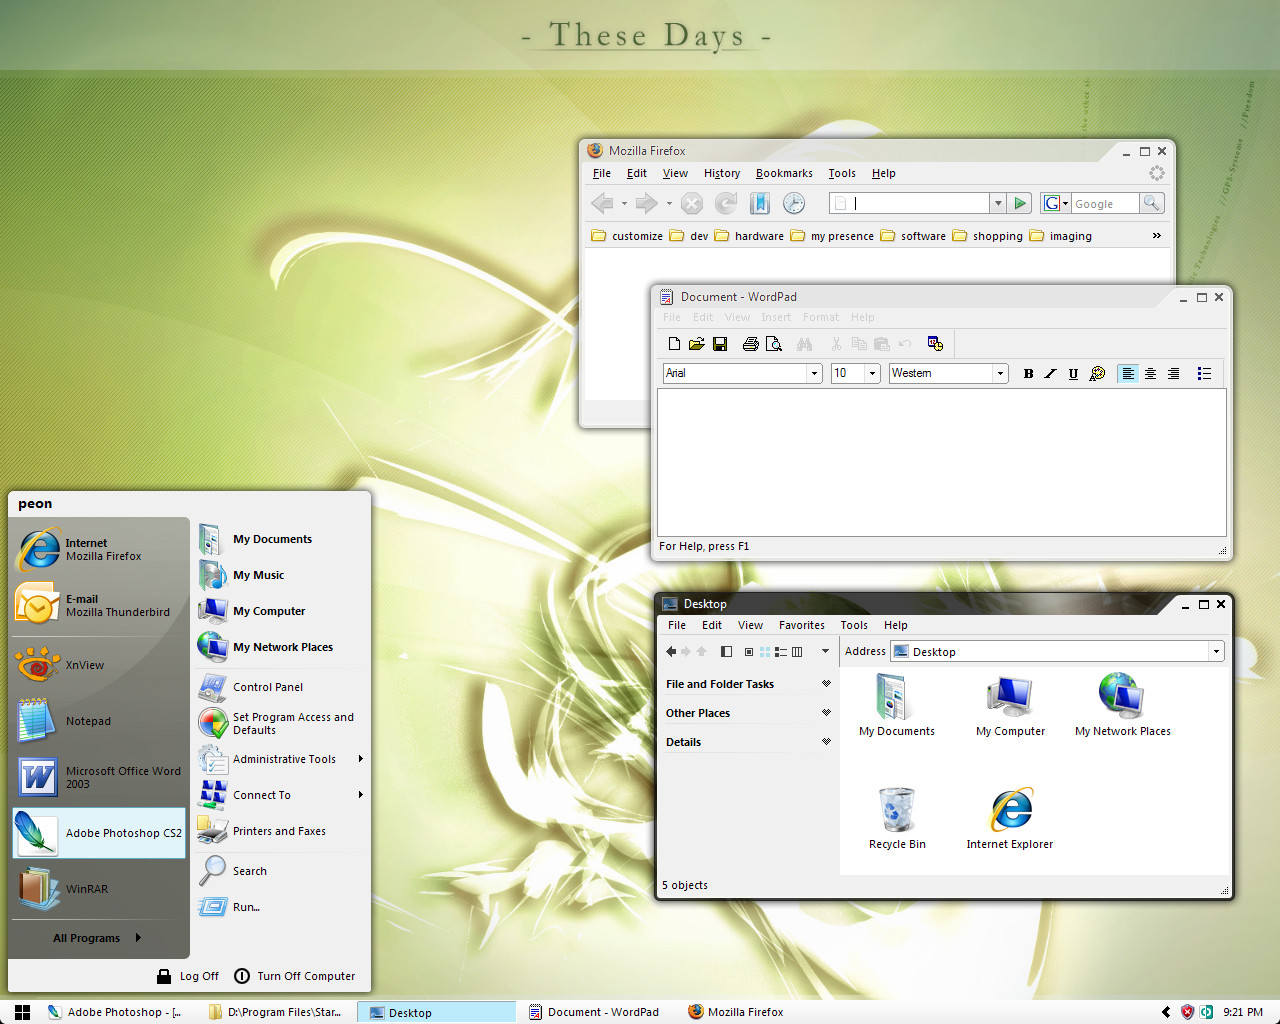
Task: Open Adobe Photoshop CS2 from Start menu
Action: click(99, 833)
